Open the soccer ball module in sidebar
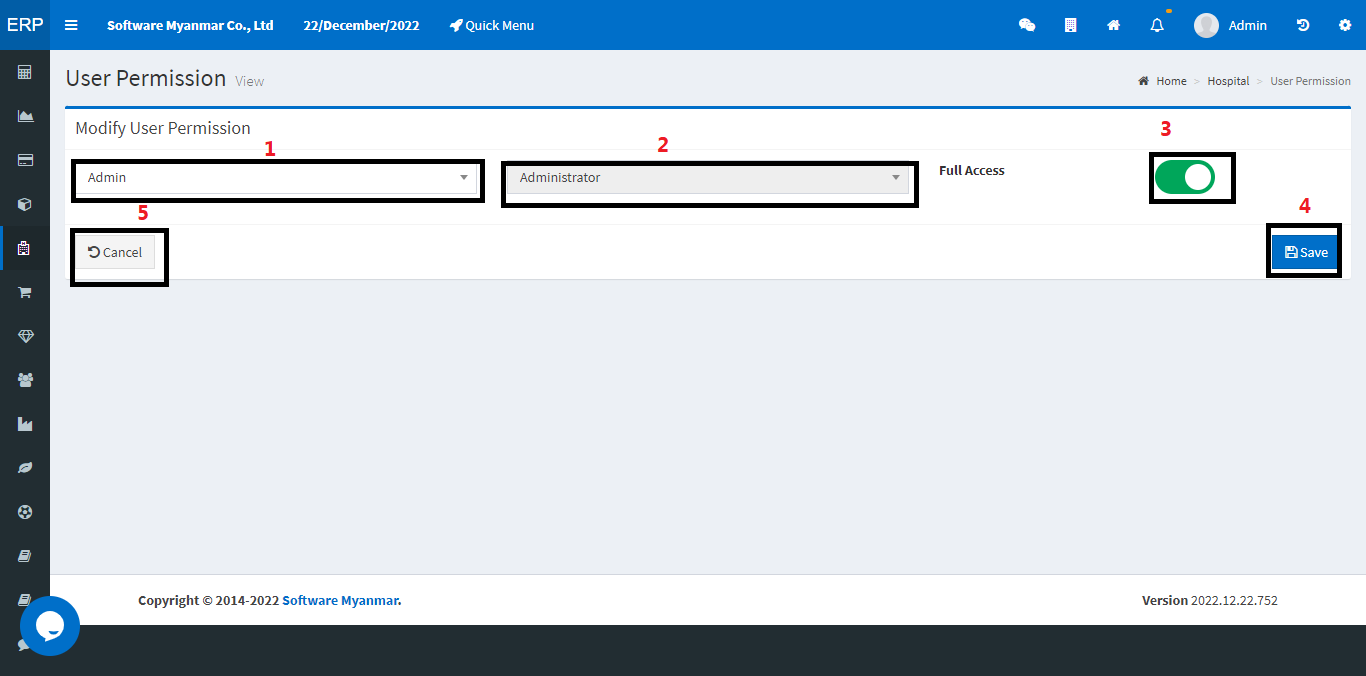Viewport: 1366px width, 676px height. (25, 512)
